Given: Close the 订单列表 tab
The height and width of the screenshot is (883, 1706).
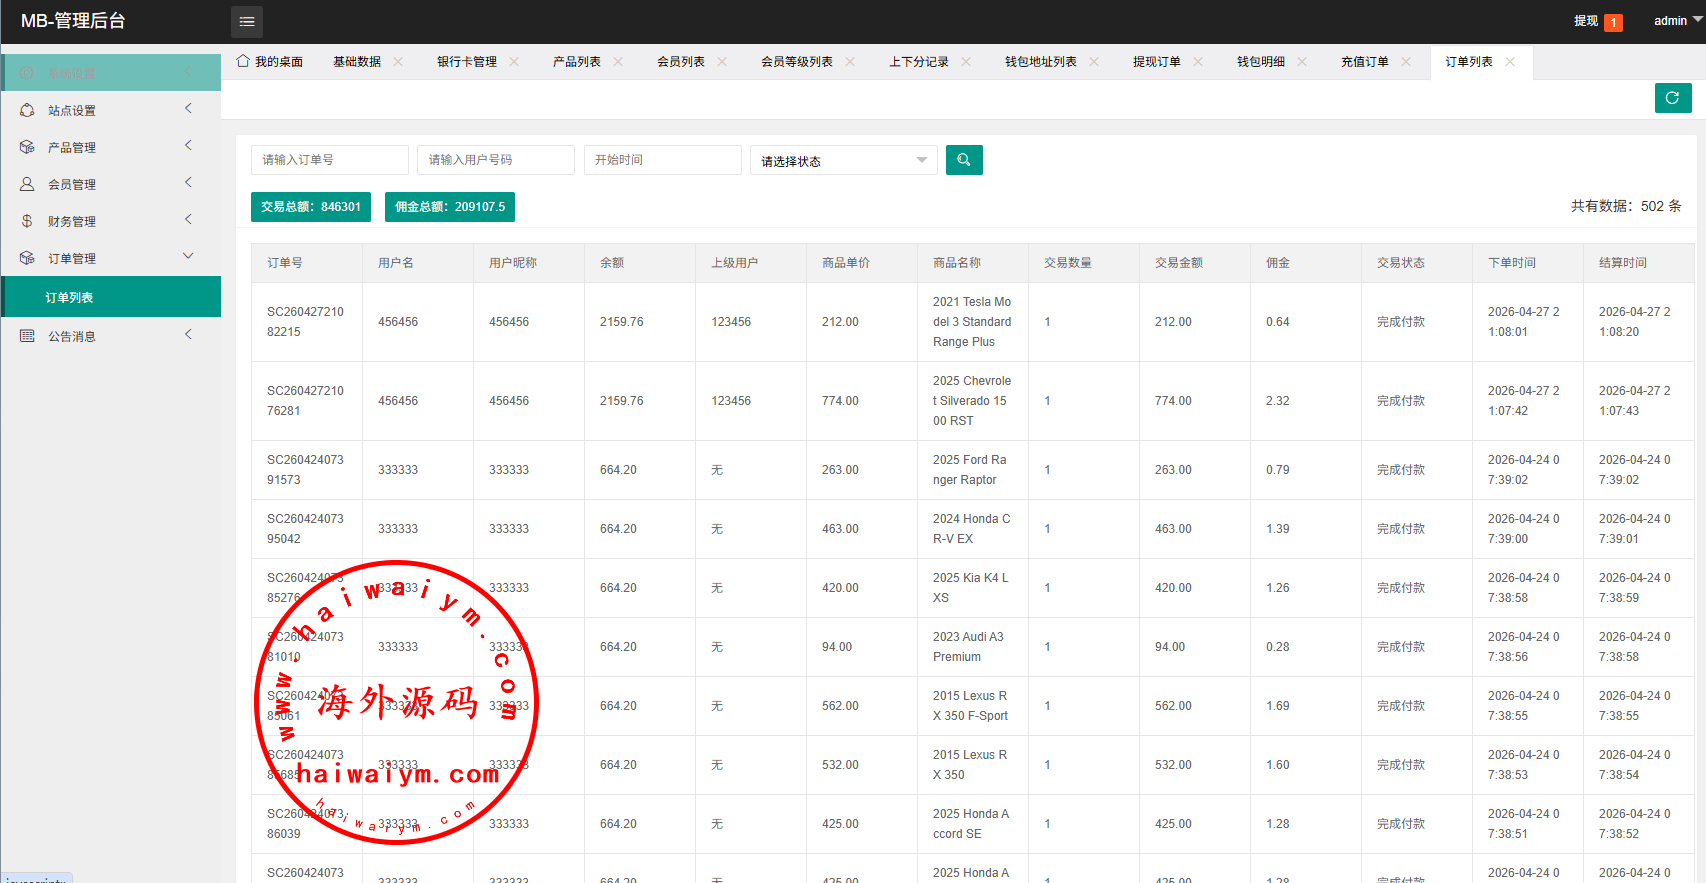Looking at the screenshot, I should [x=1510, y=62].
